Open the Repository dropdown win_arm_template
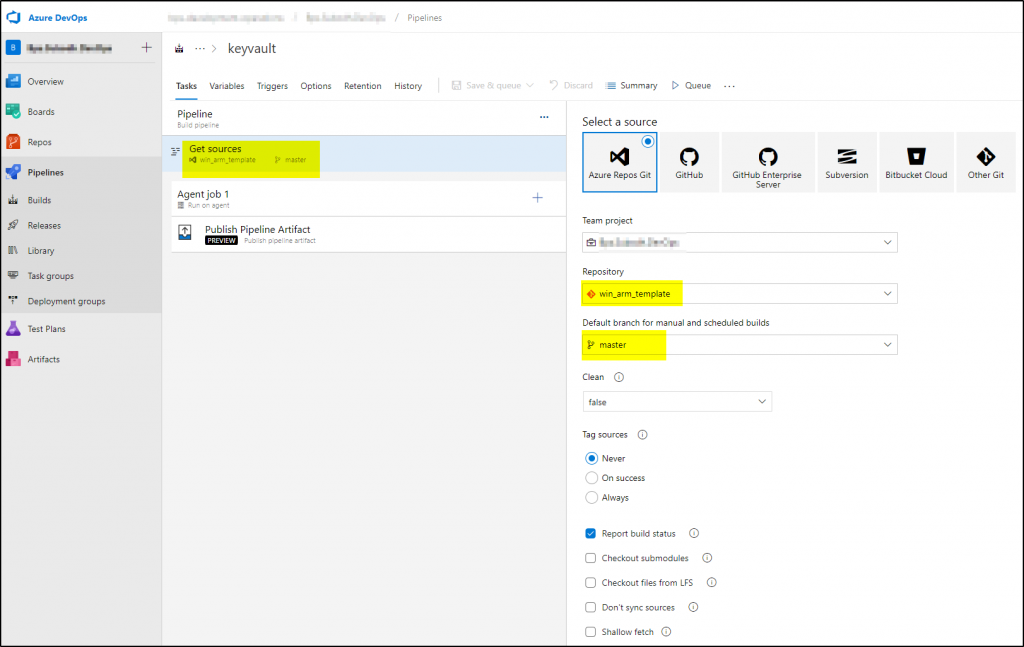 (739, 294)
